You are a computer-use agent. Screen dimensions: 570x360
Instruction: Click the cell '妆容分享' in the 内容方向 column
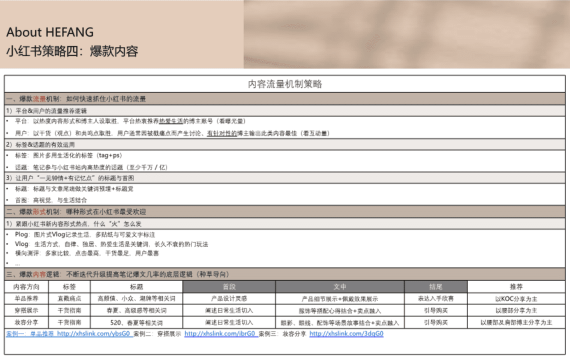tap(26, 323)
